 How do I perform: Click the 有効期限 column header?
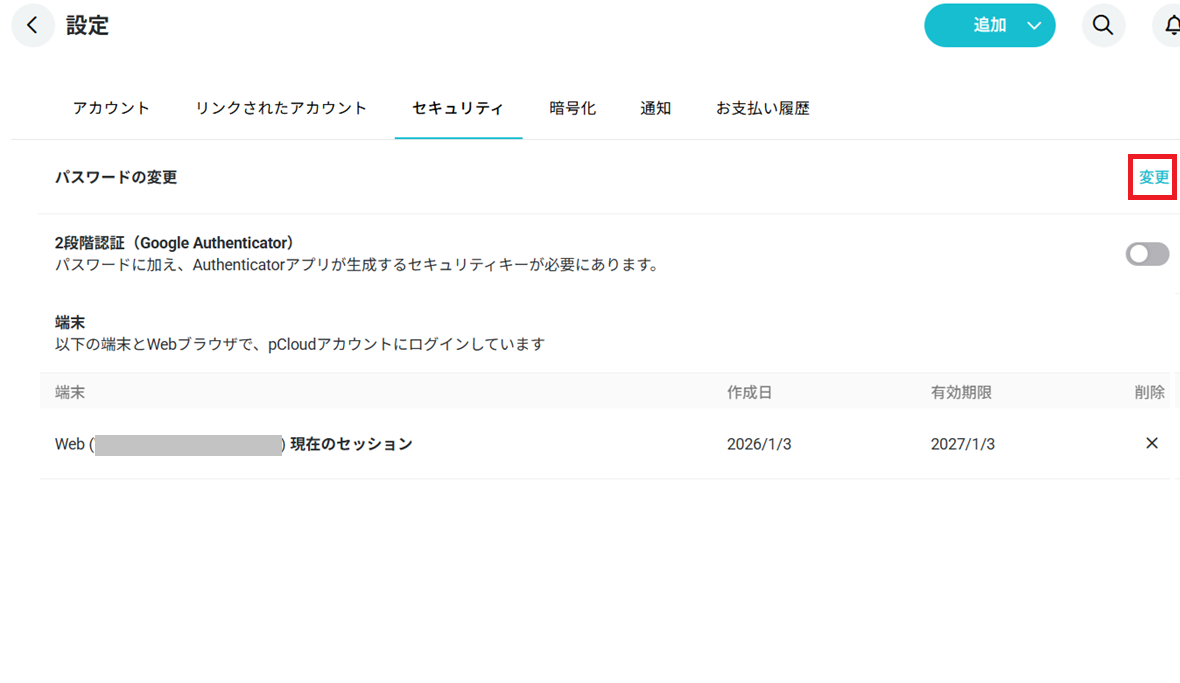click(x=961, y=392)
